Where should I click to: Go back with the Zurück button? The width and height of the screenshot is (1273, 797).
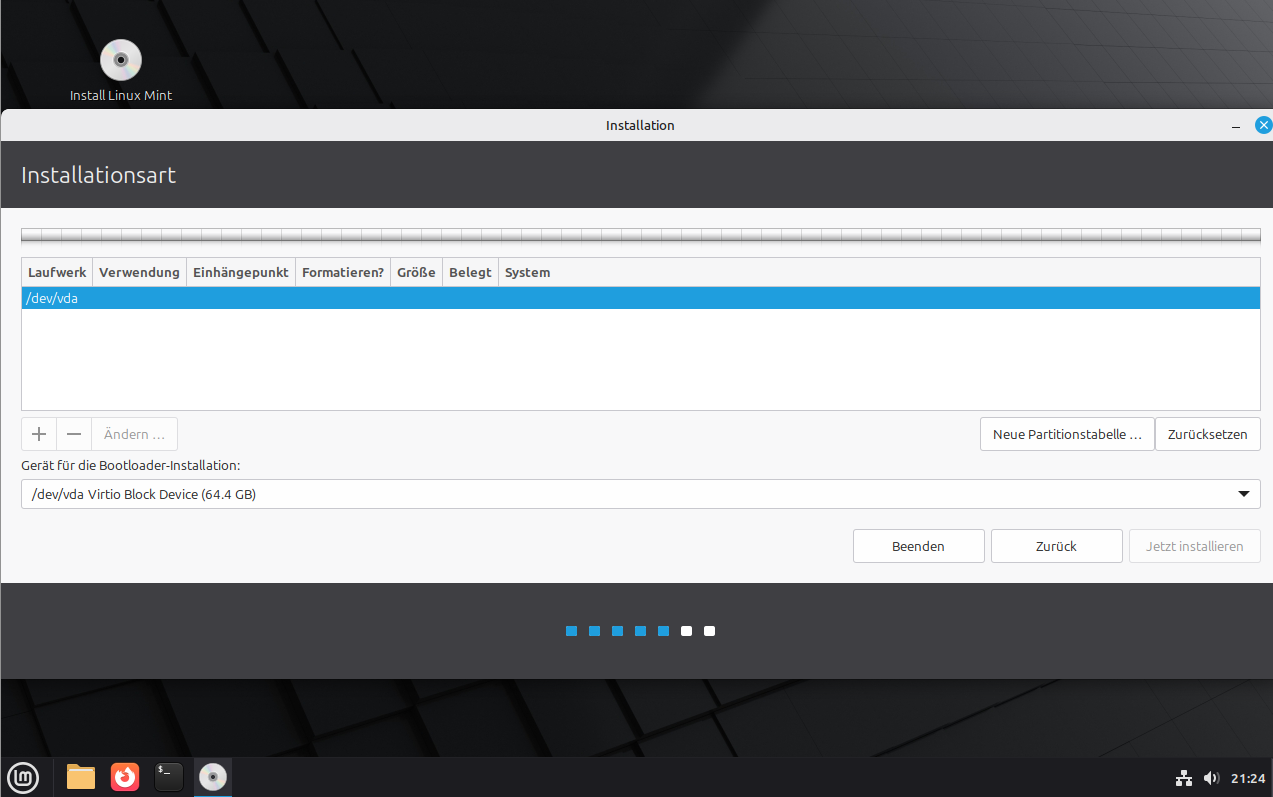(1056, 546)
